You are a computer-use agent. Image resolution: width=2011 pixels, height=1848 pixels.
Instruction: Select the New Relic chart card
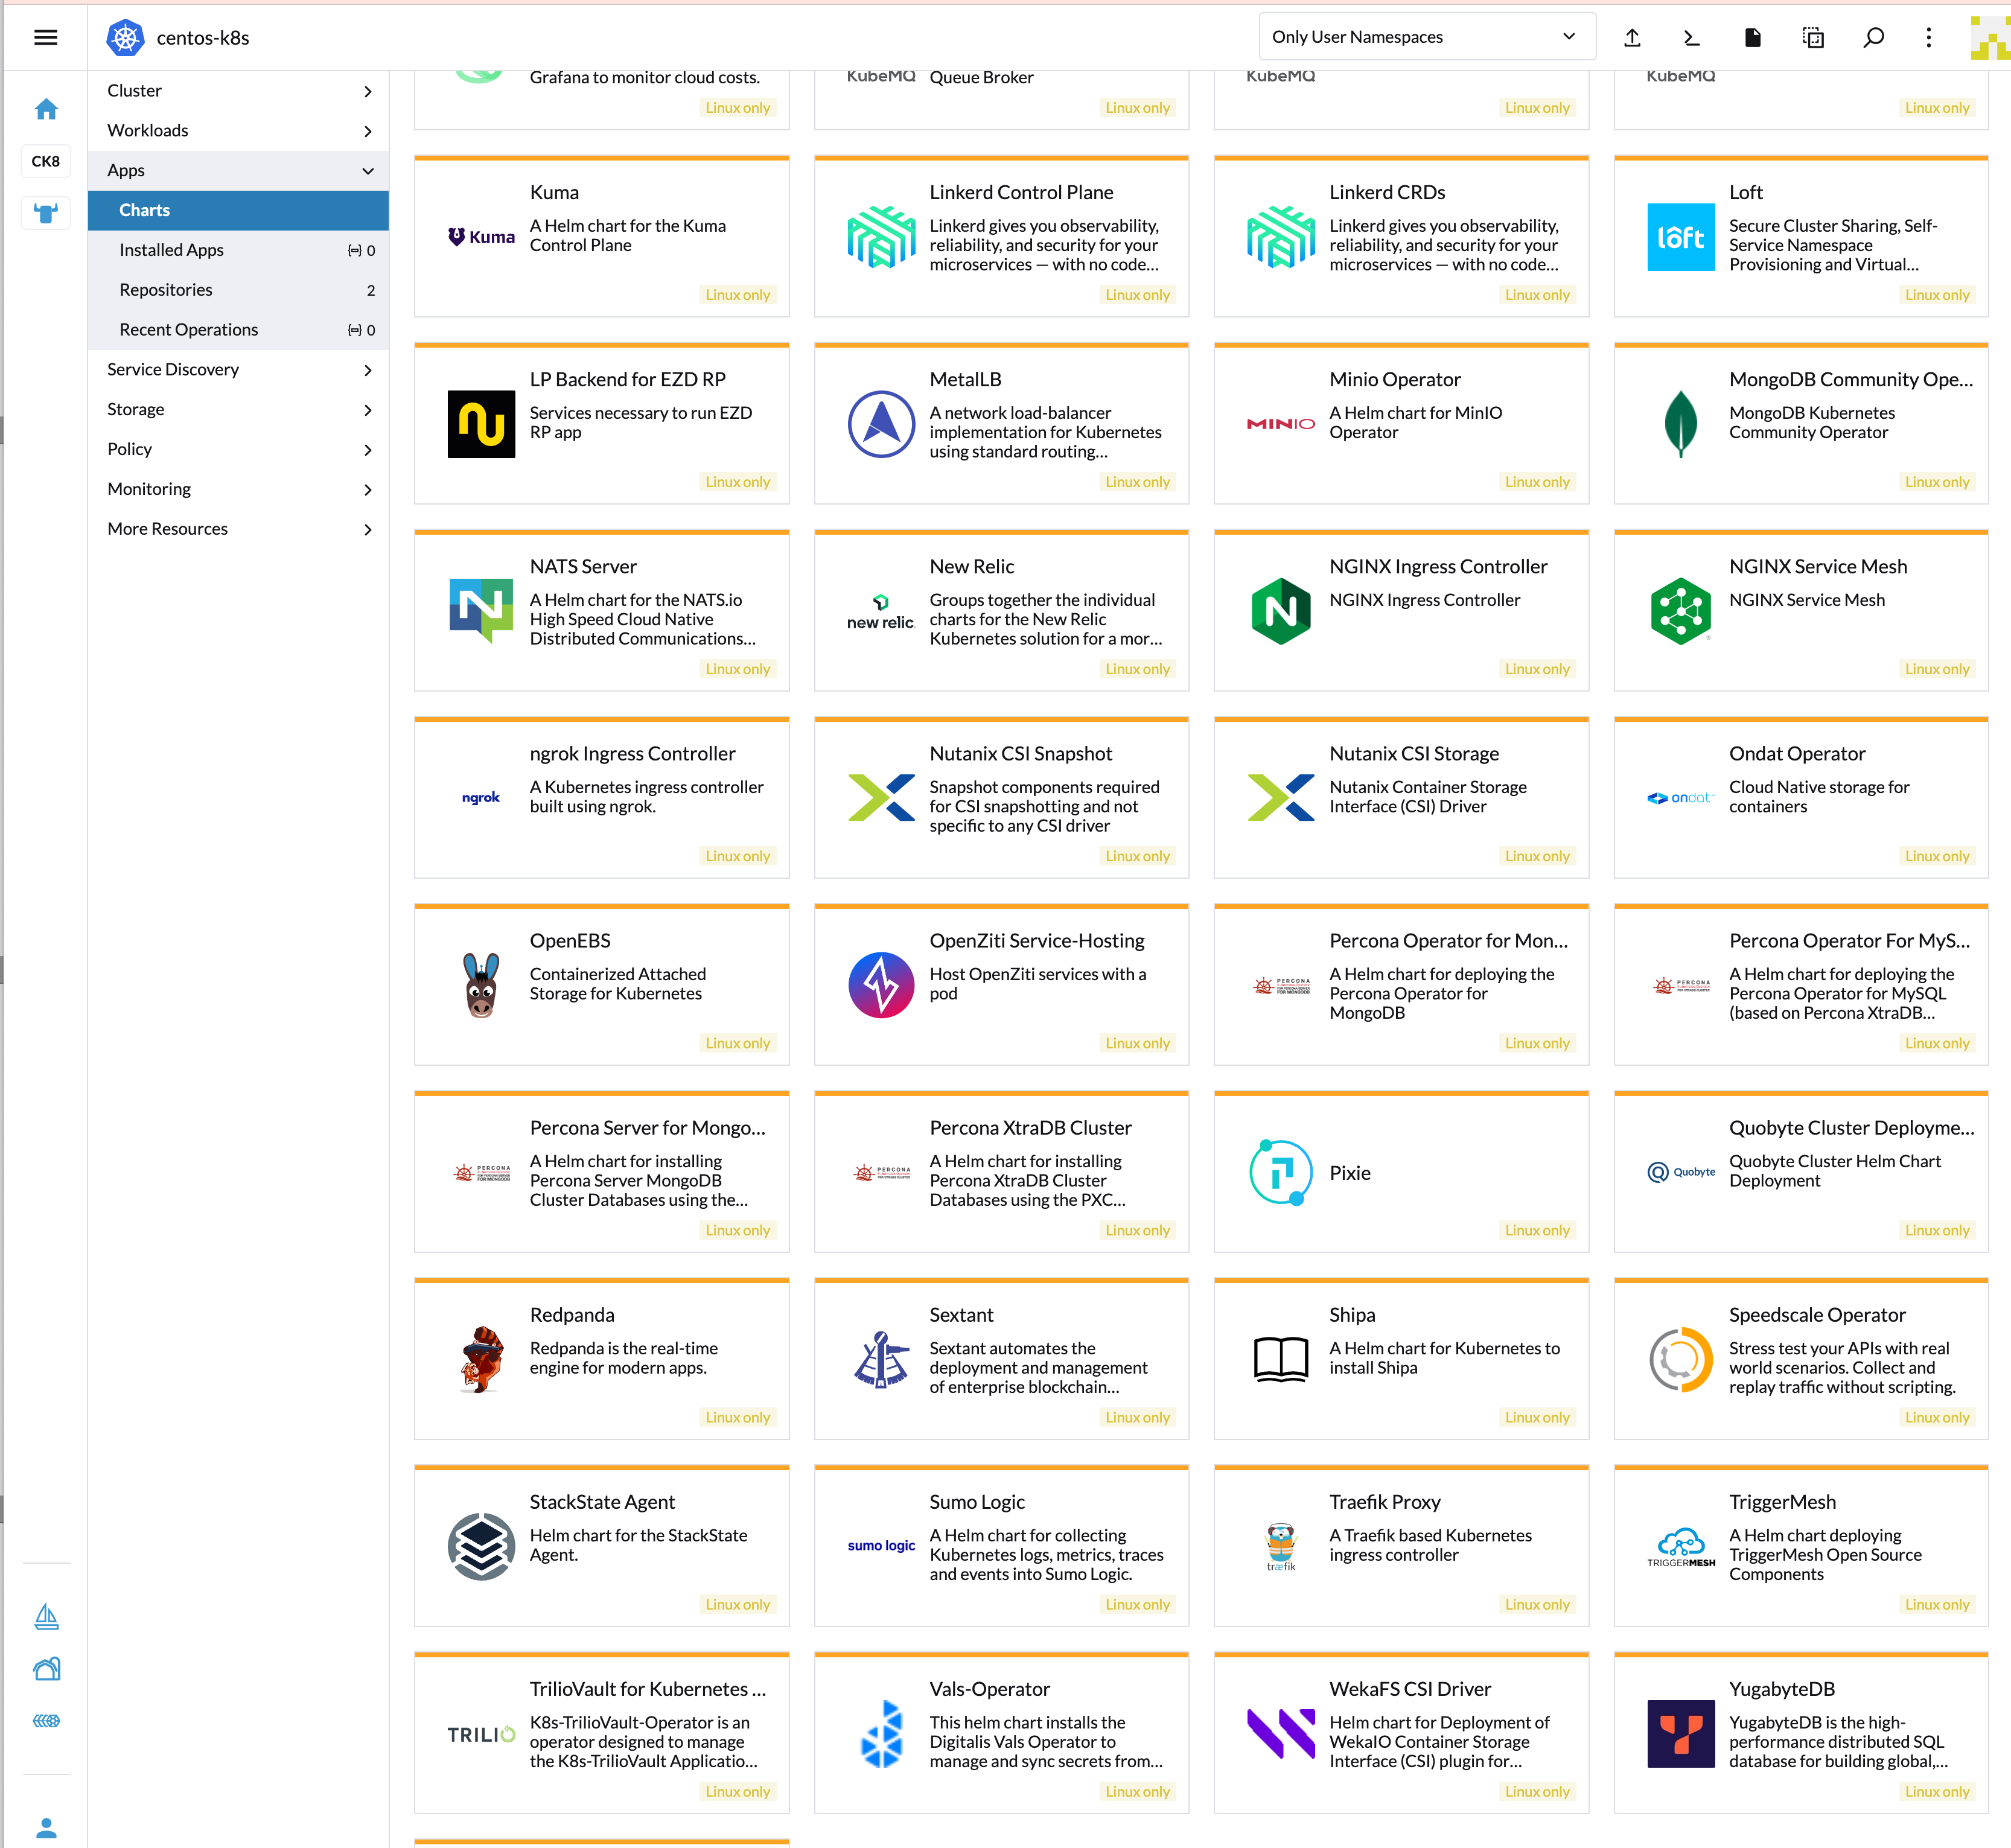coord(1001,610)
